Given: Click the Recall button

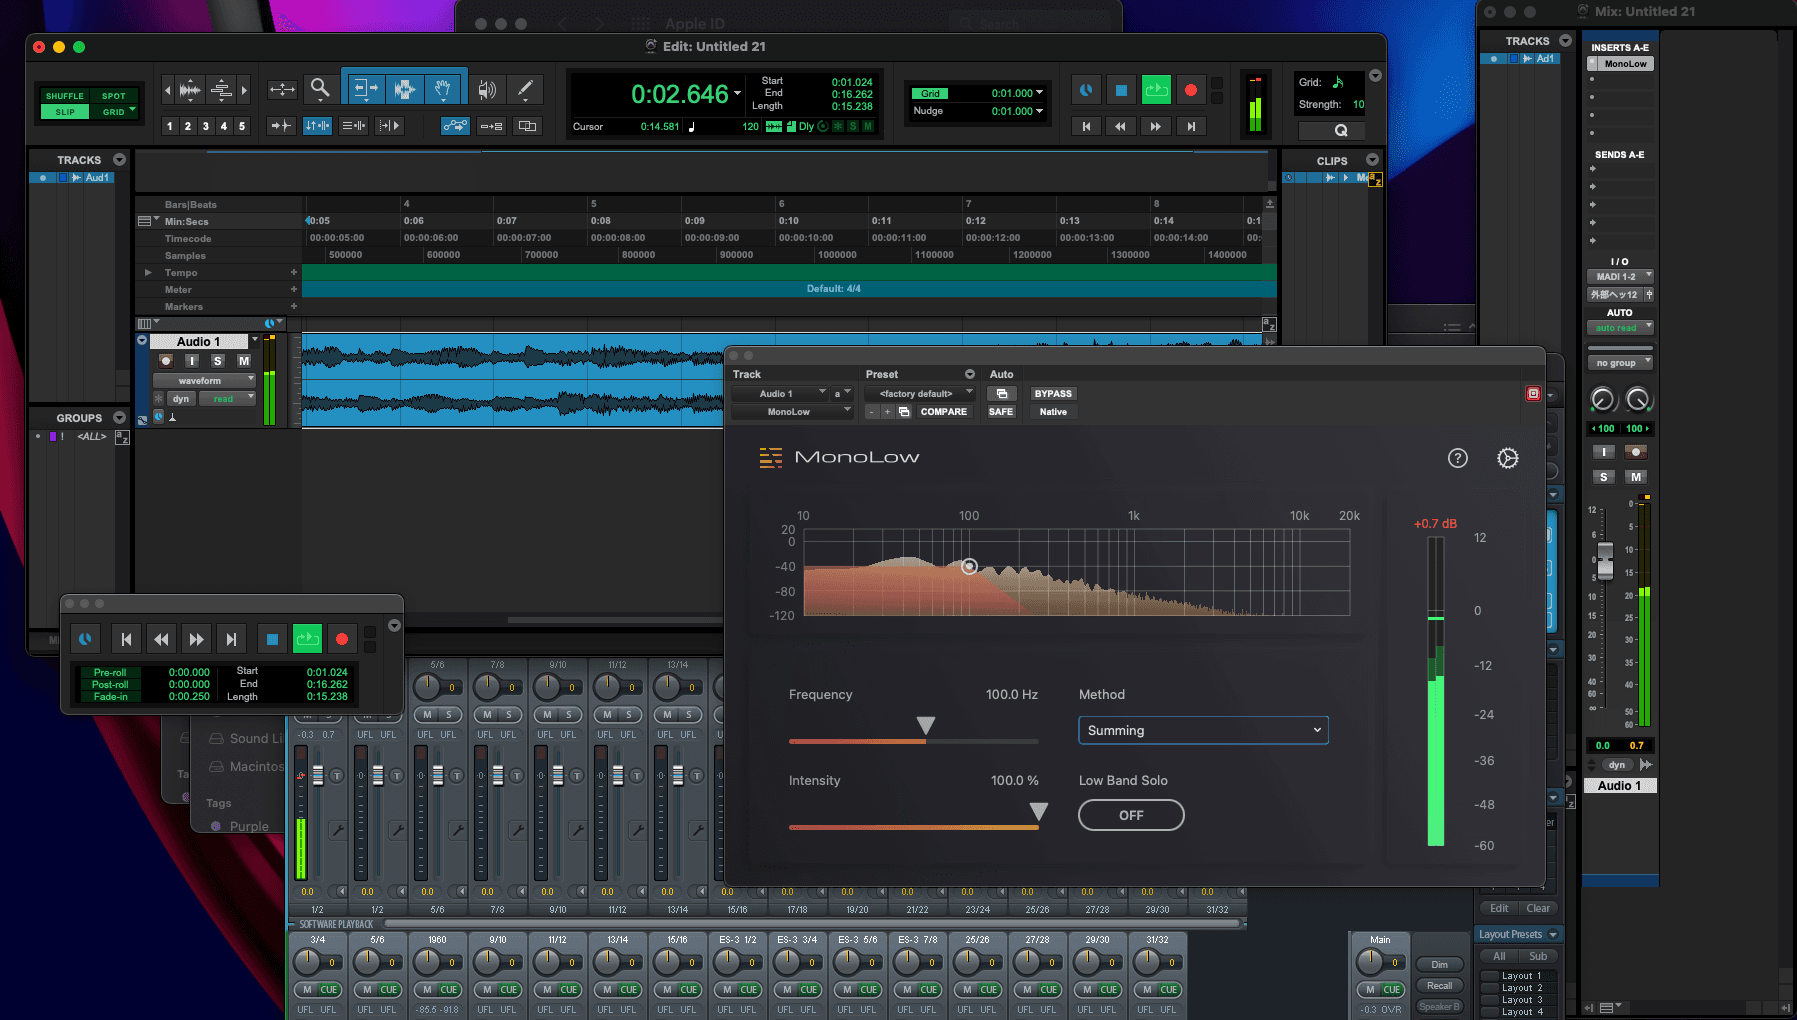Looking at the screenshot, I should coord(1439,986).
